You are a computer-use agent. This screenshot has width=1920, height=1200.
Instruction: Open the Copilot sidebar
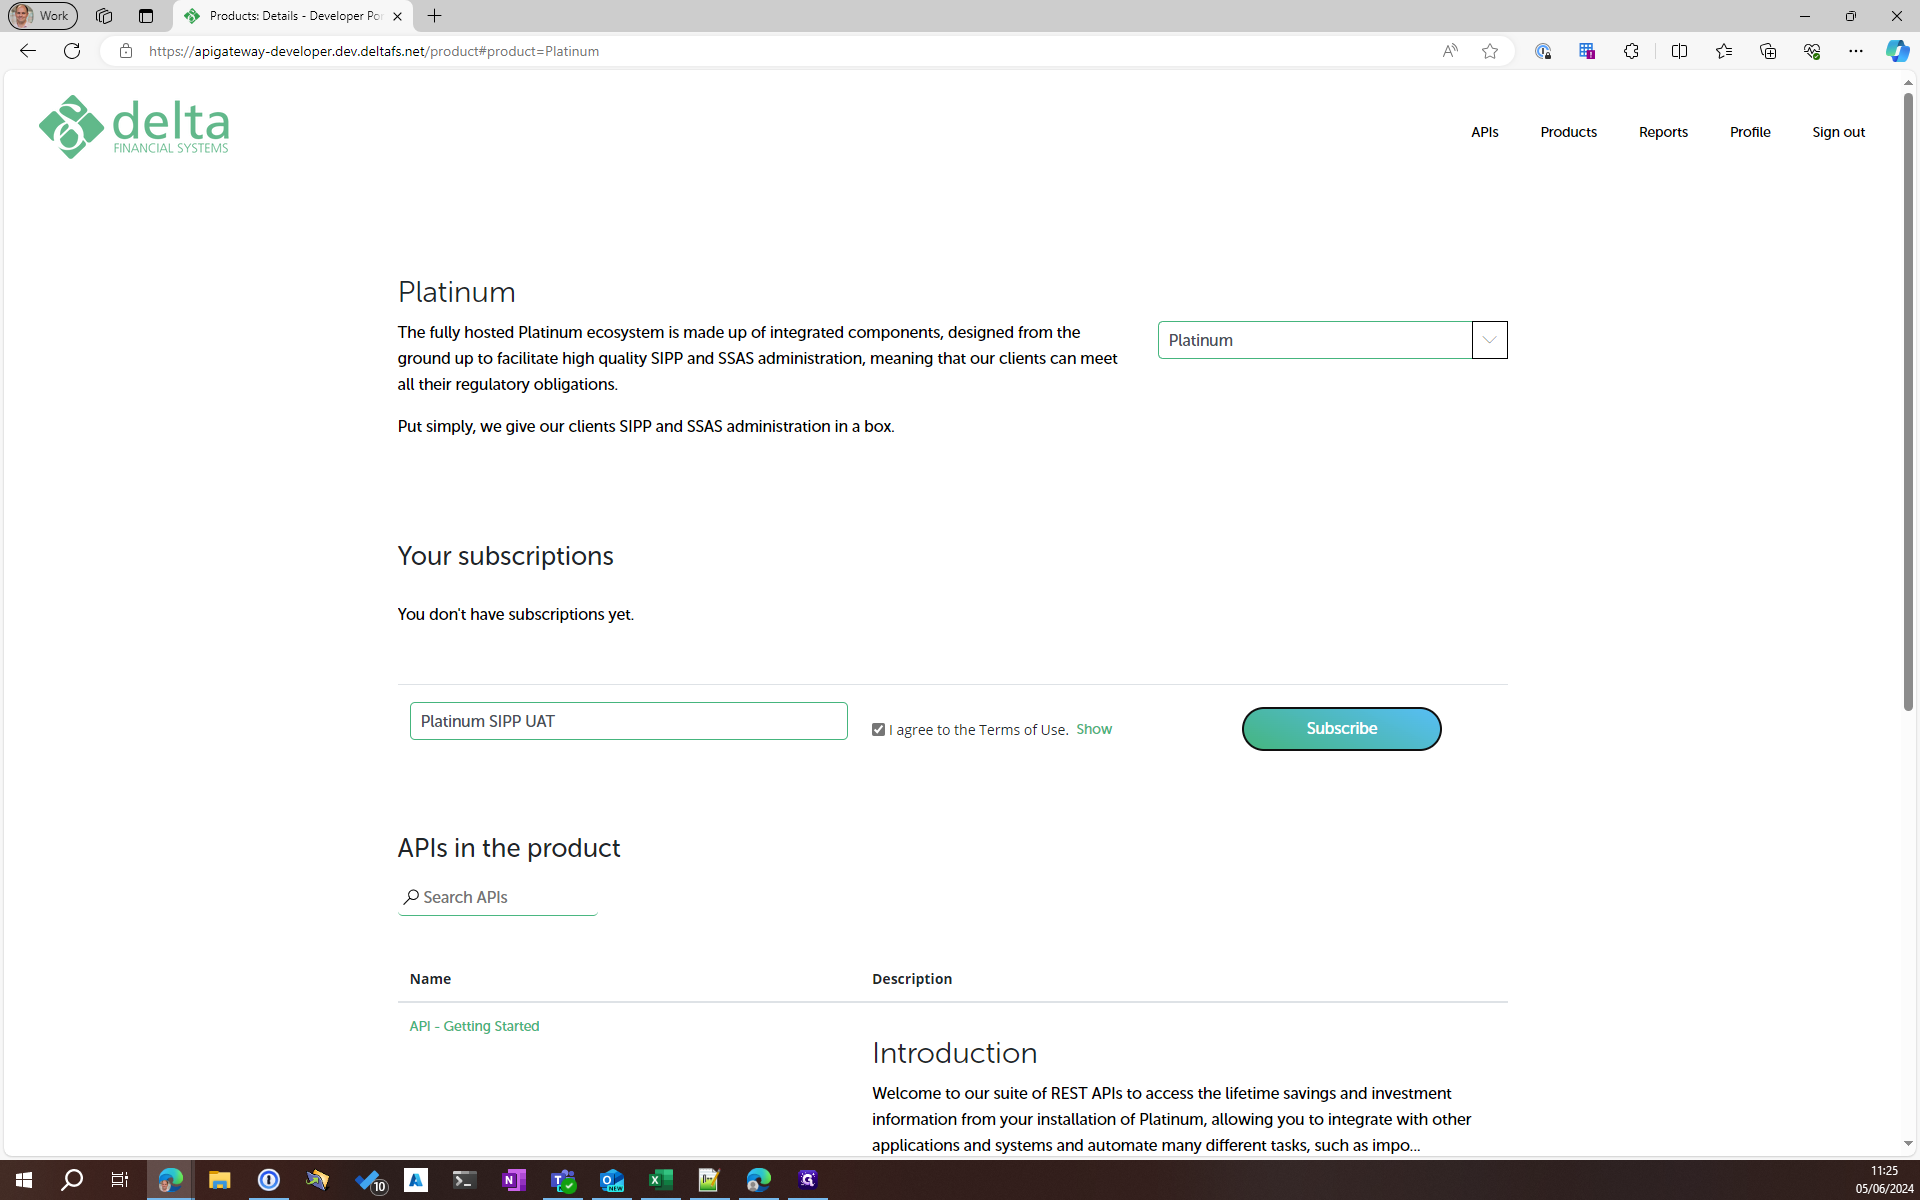coord(1897,51)
